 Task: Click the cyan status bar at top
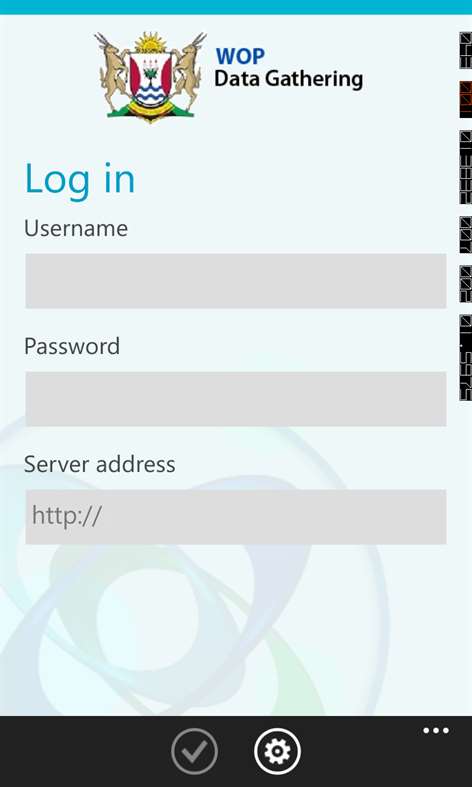click(236, 7)
